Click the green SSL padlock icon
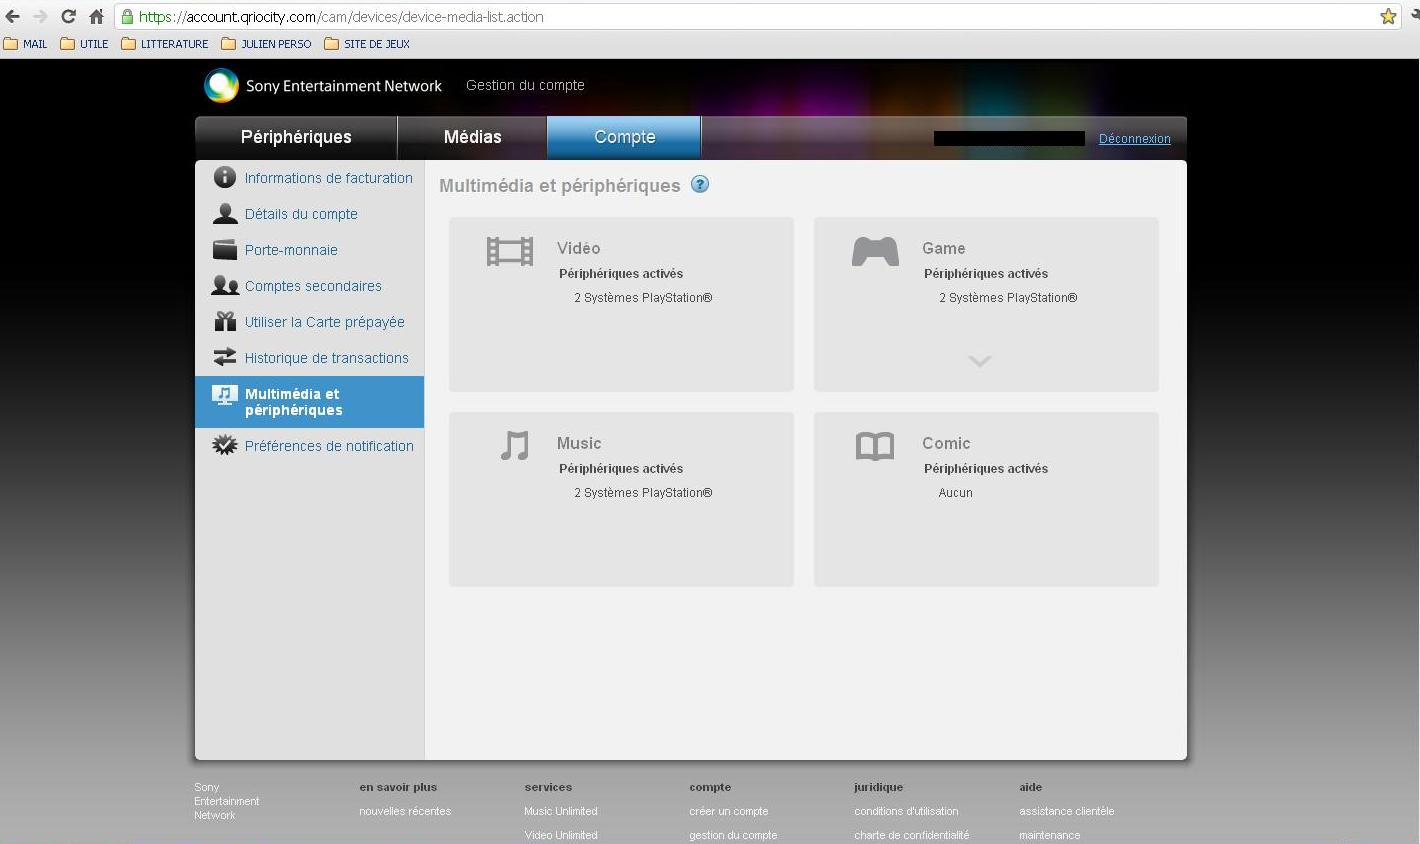1420x844 pixels. 127,16
